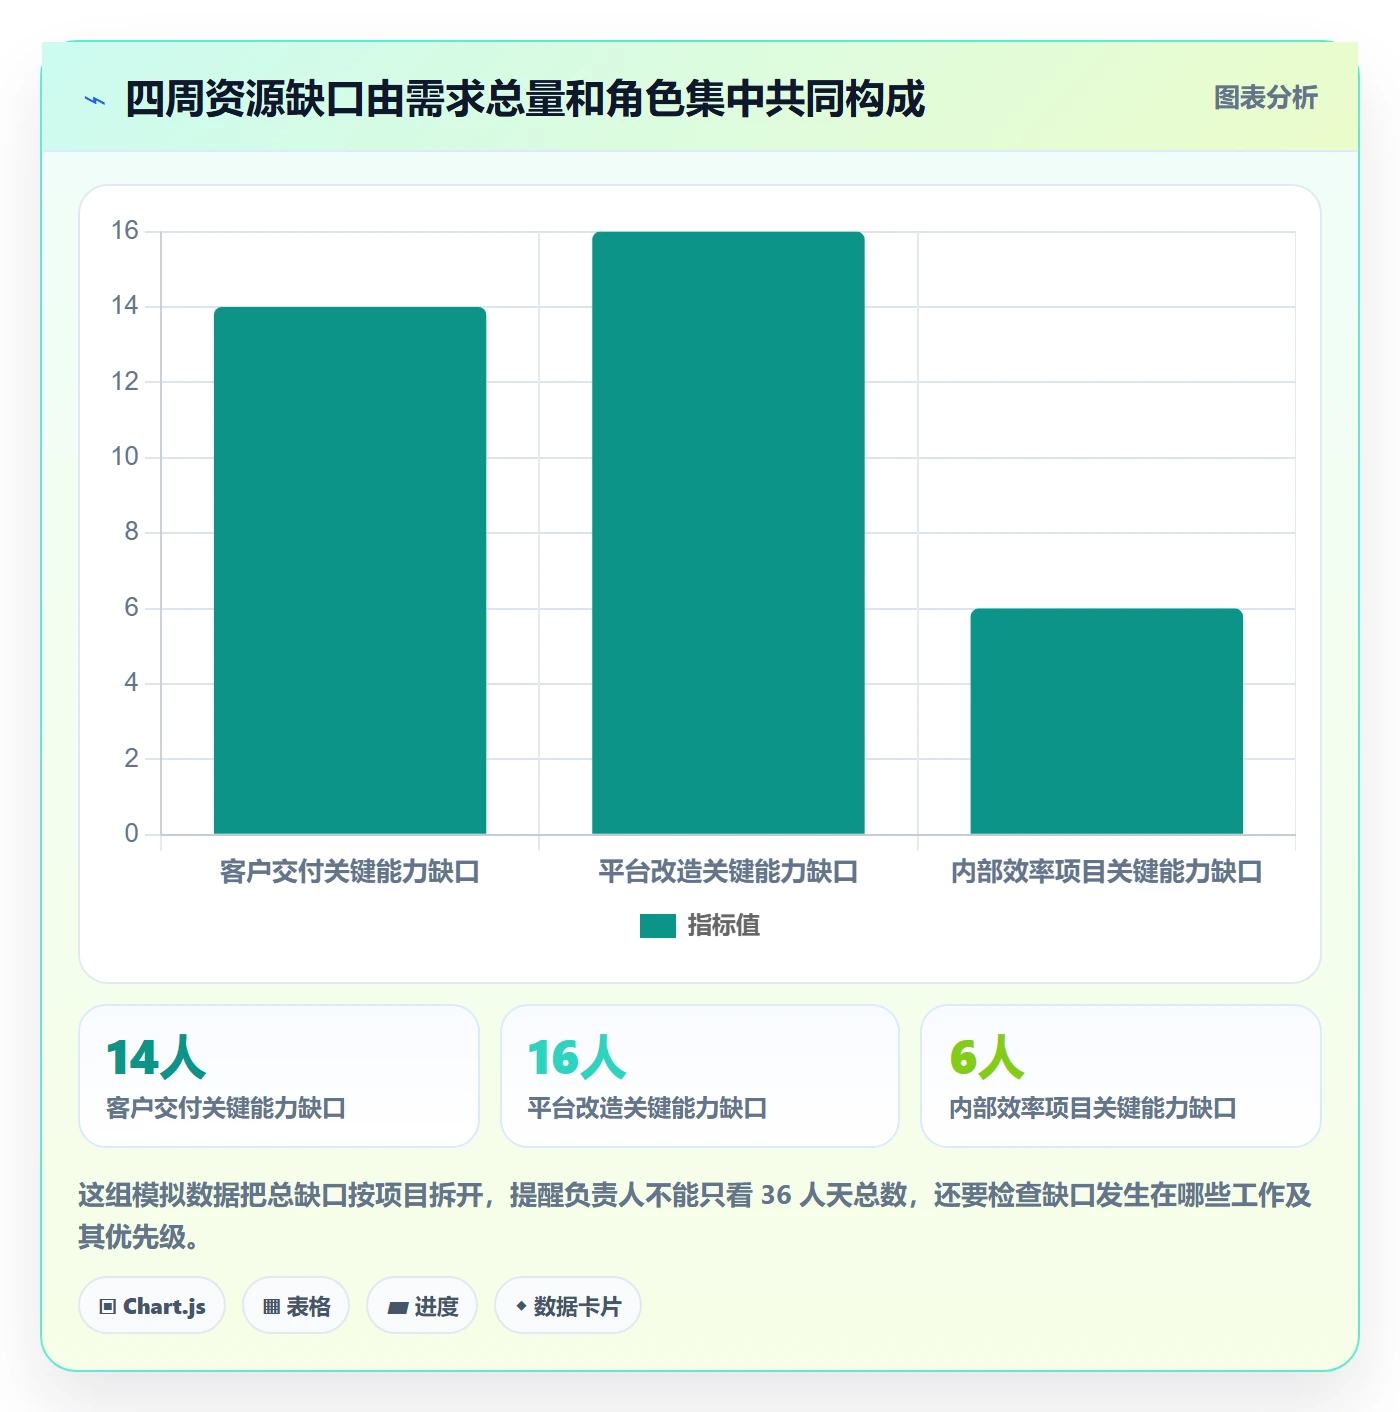The width and height of the screenshot is (1400, 1412).
Task: Click the 进度 tag
Action: point(422,1306)
